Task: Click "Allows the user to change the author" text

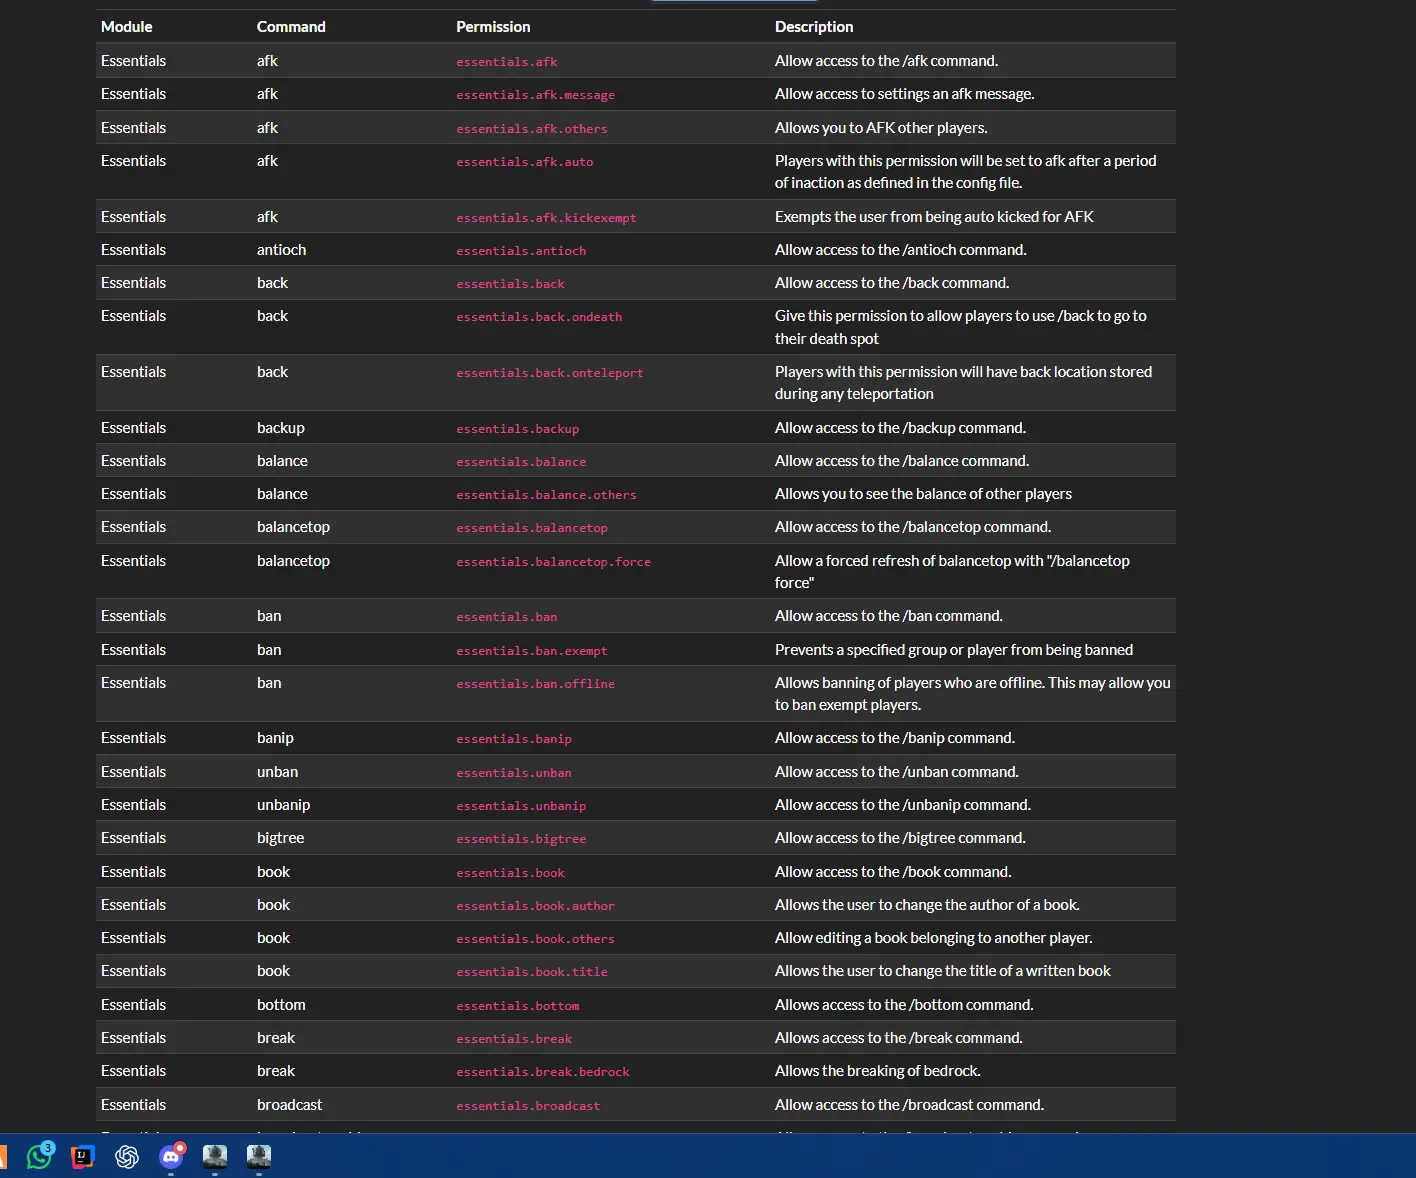Action: click(x=927, y=905)
